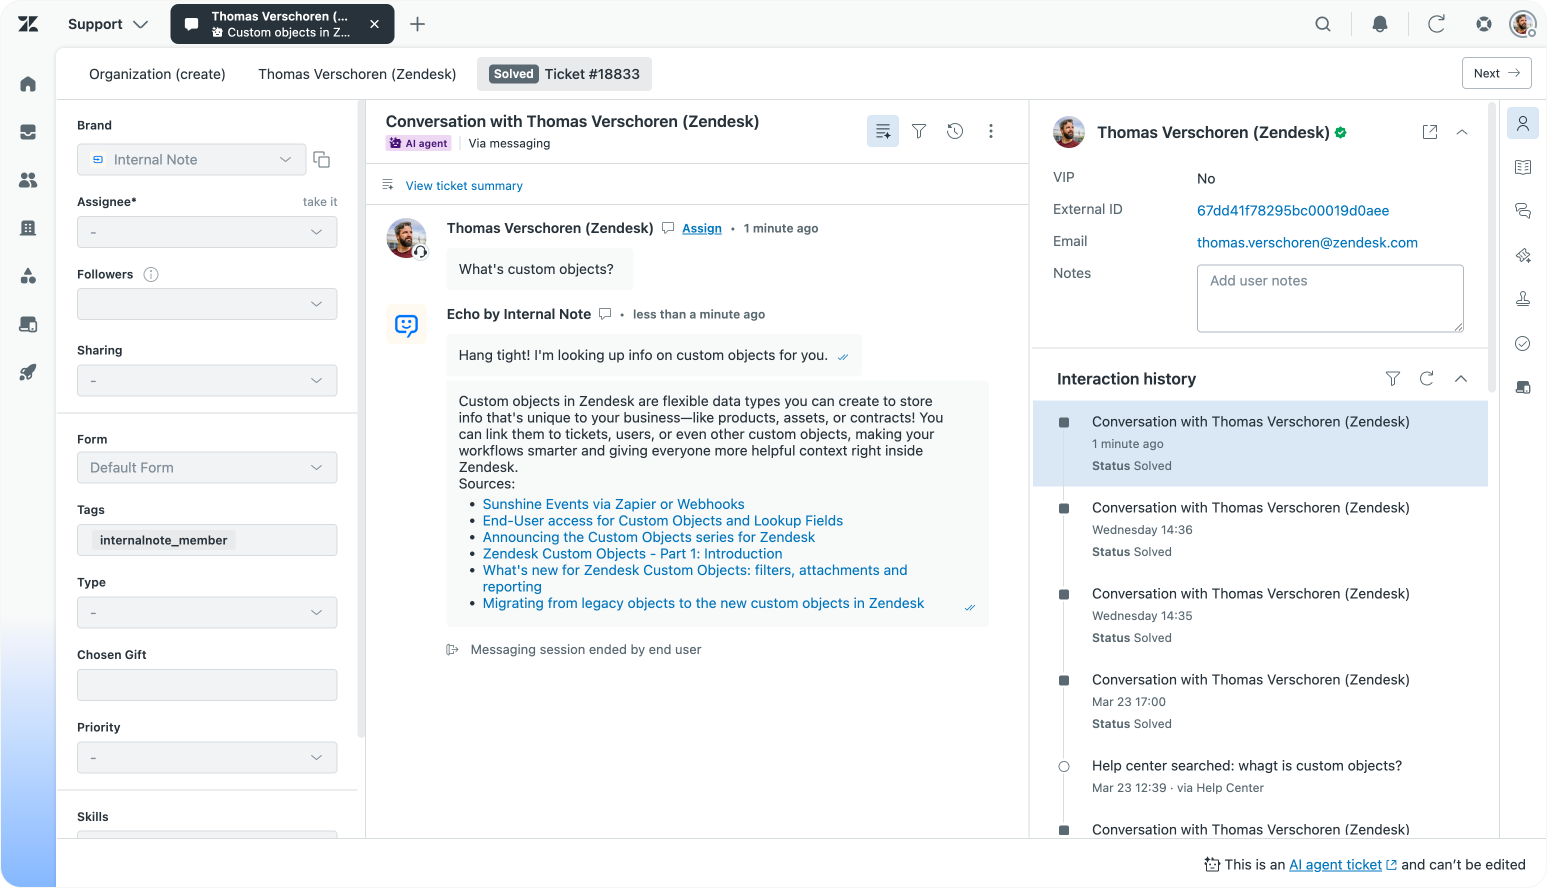1547x888 pixels.
Task: Open the Default Form dropdown
Action: coord(207,467)
